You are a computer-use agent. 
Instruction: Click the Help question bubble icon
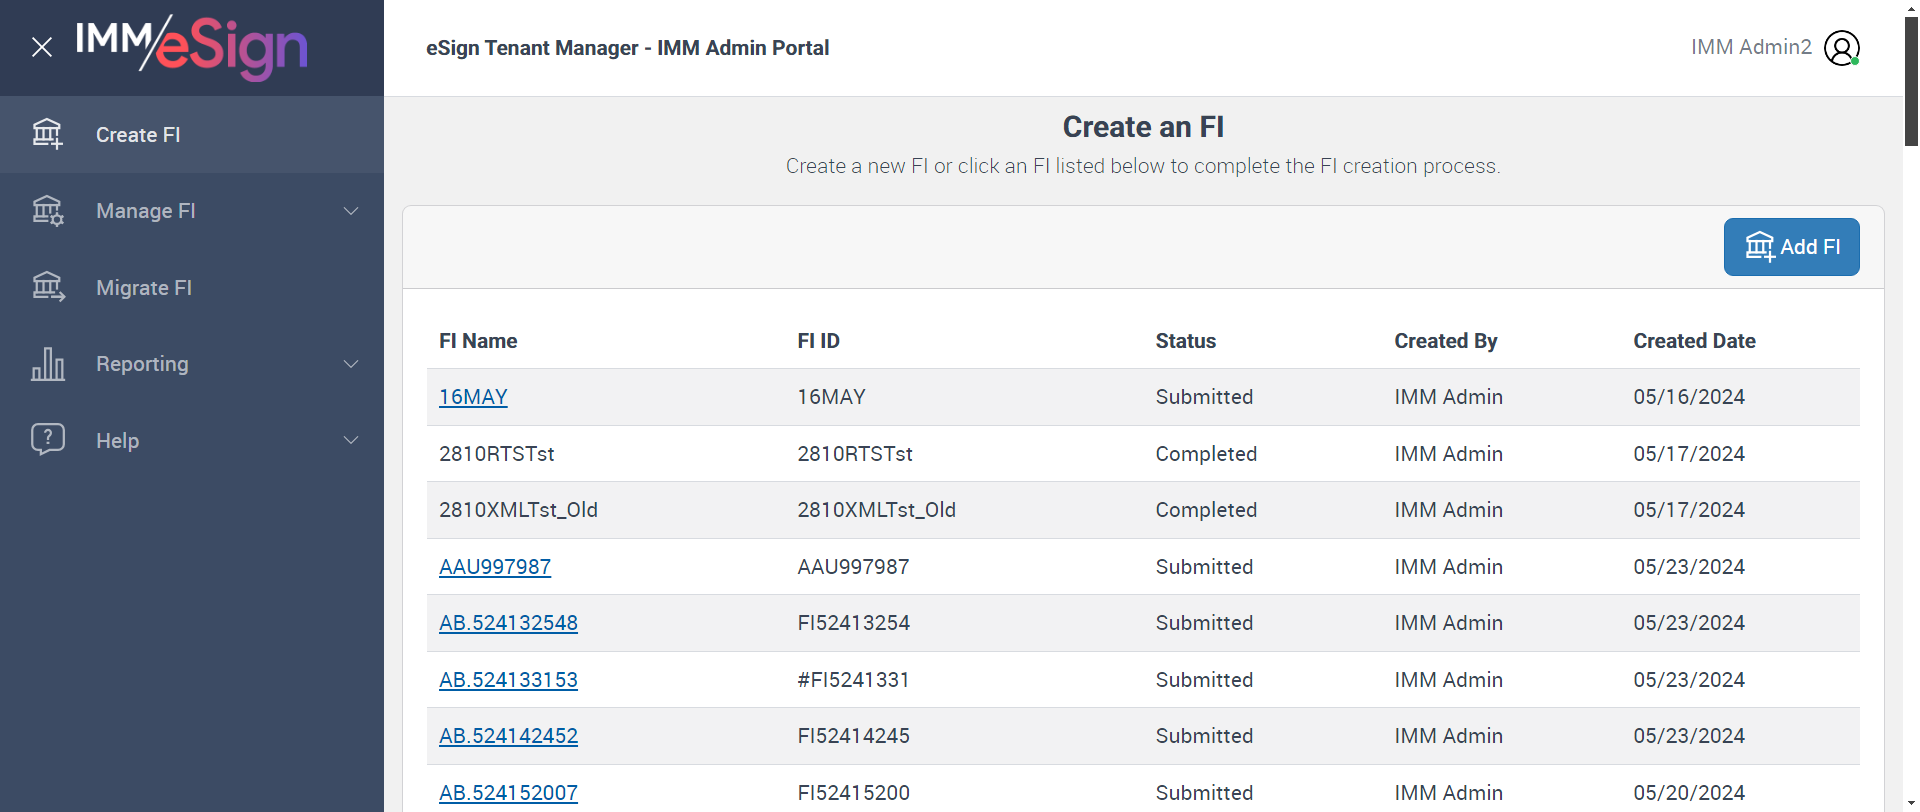47,439
